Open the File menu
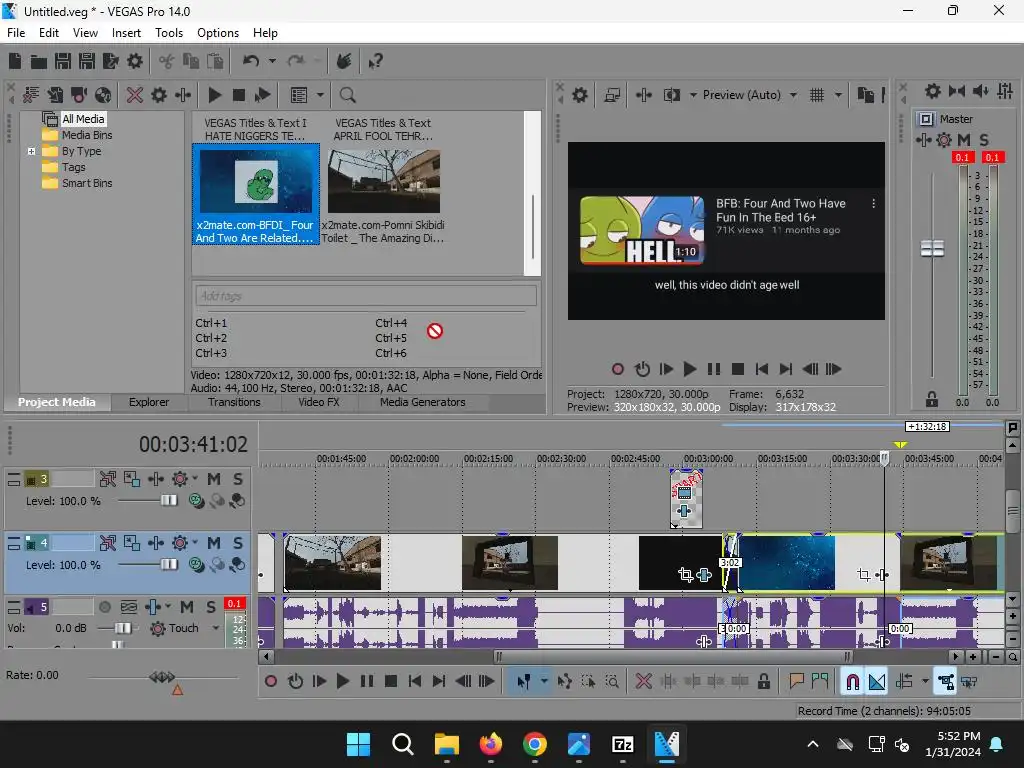 tap(16, 33)
